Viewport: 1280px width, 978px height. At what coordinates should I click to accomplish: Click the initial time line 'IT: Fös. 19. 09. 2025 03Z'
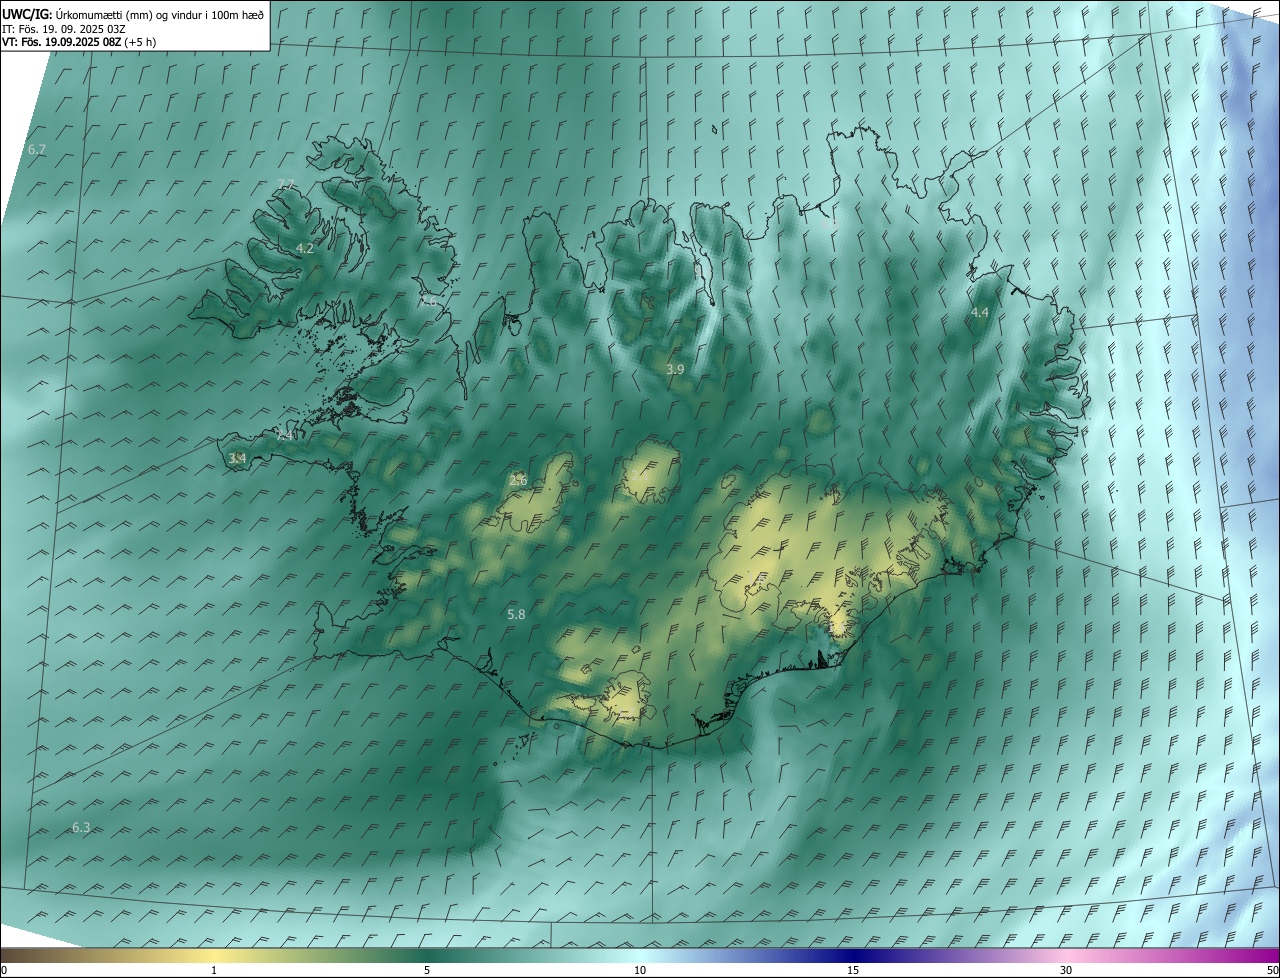click(x=64, y=29)
